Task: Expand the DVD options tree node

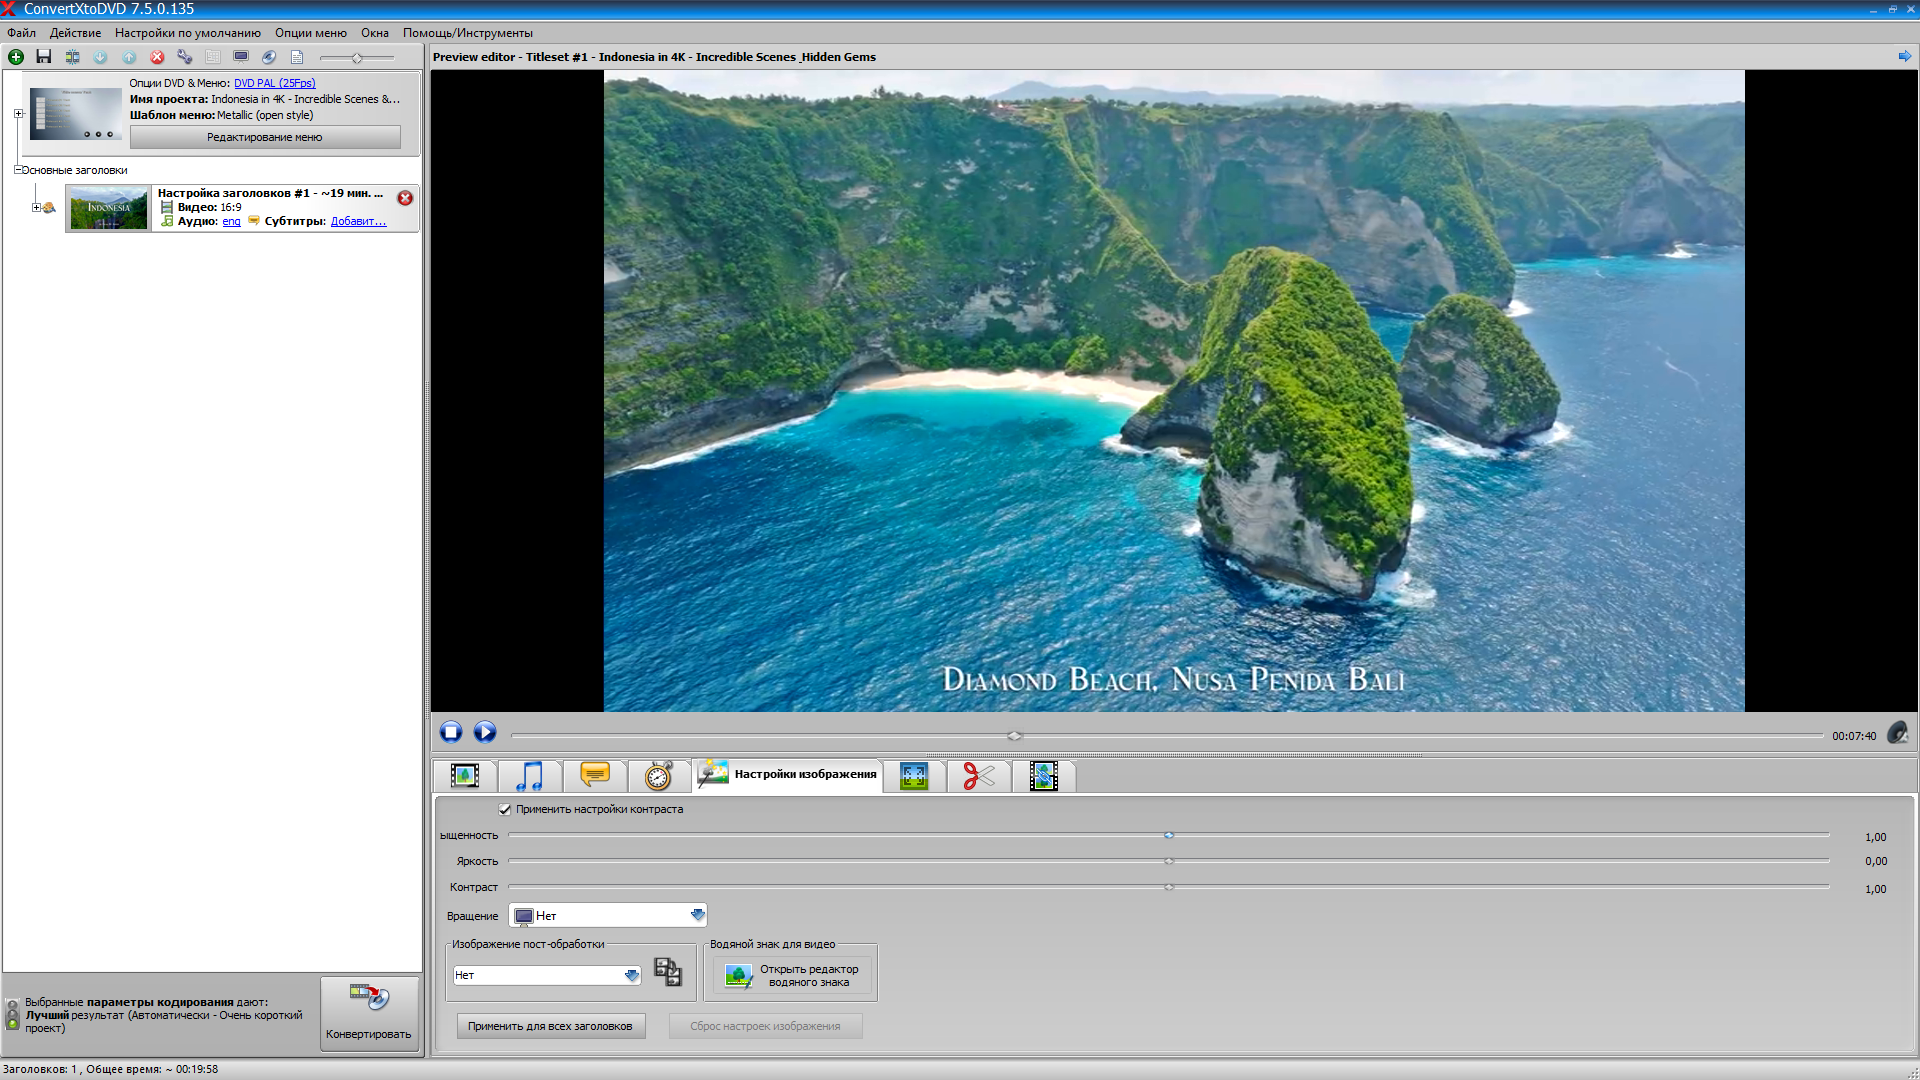Action: tap(18, 114)
